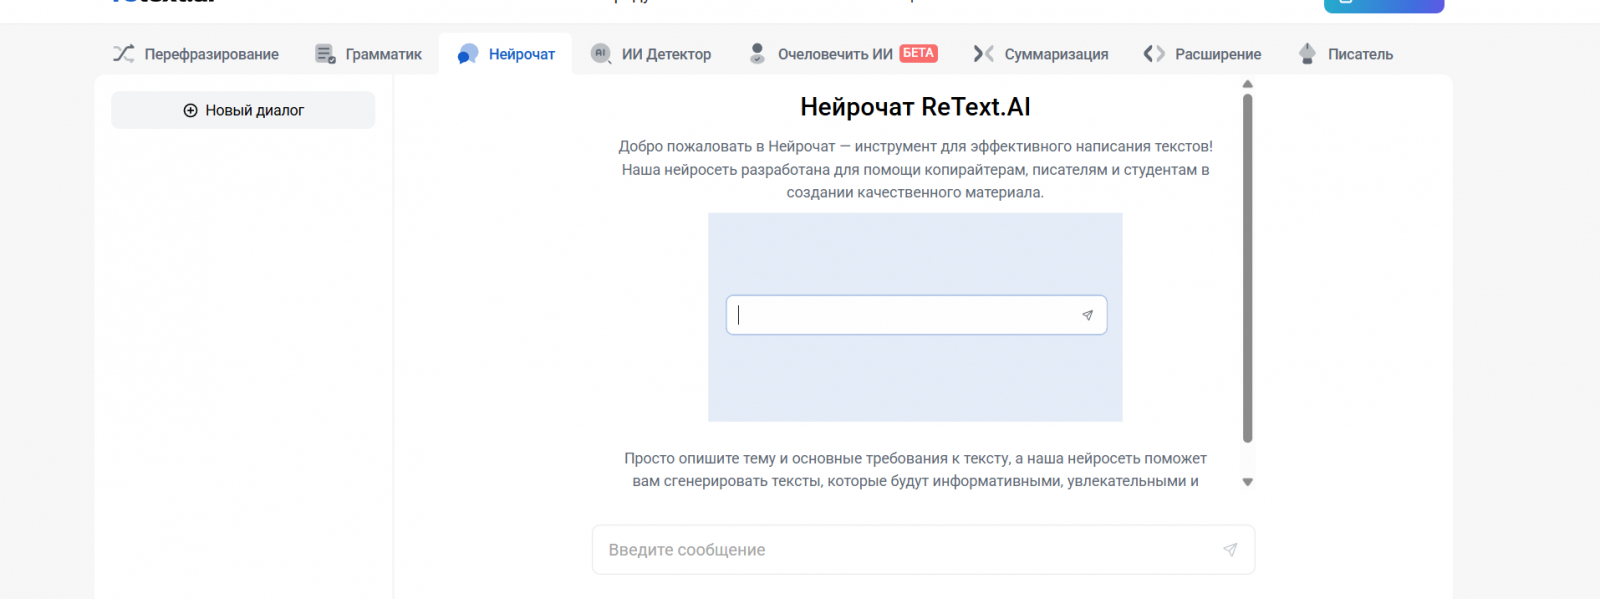This screenshot has width=1600, height=599.
Task: Click the Писатель pen nib icon
Action: [x=1307, y=54]
